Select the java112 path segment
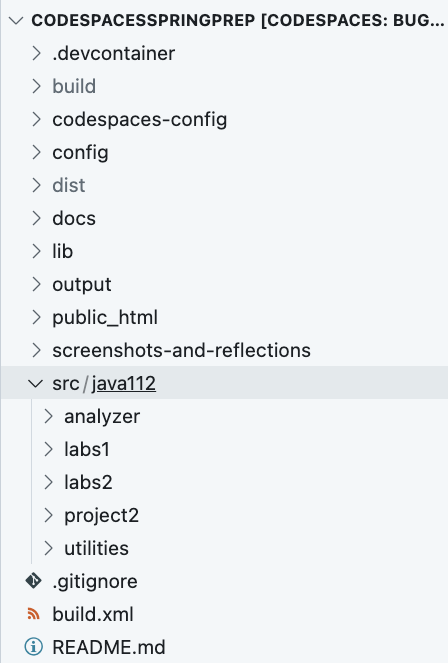 pyautogui.click(x=123, y=384)
